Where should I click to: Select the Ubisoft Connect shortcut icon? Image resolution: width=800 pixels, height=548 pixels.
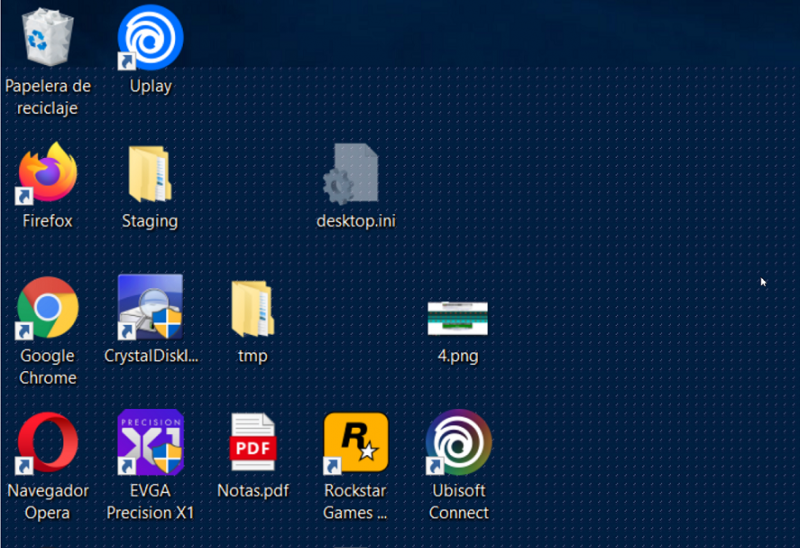click(458, 443)
